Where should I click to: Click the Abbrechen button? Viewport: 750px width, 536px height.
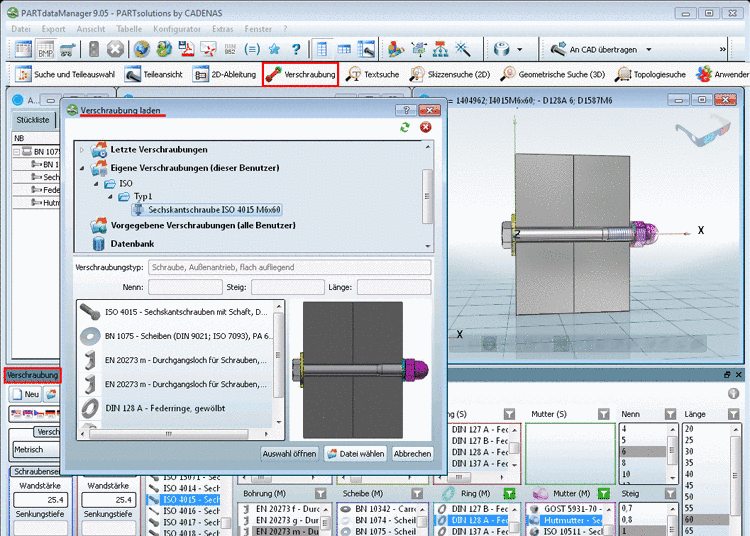pyautogui.click(x=412, y=453)
